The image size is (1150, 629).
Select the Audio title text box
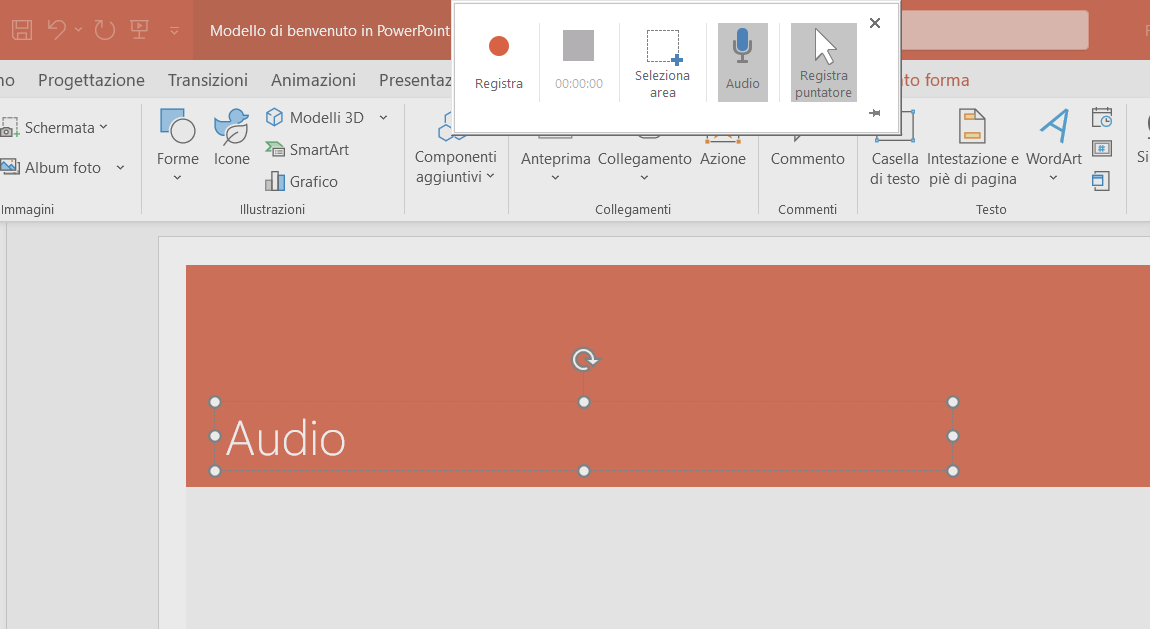(x=286, y=437)
